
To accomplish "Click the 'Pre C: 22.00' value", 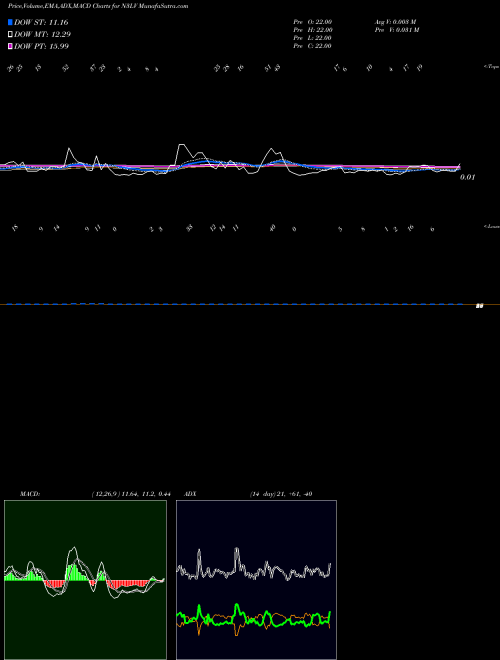I will coord(313,46).
